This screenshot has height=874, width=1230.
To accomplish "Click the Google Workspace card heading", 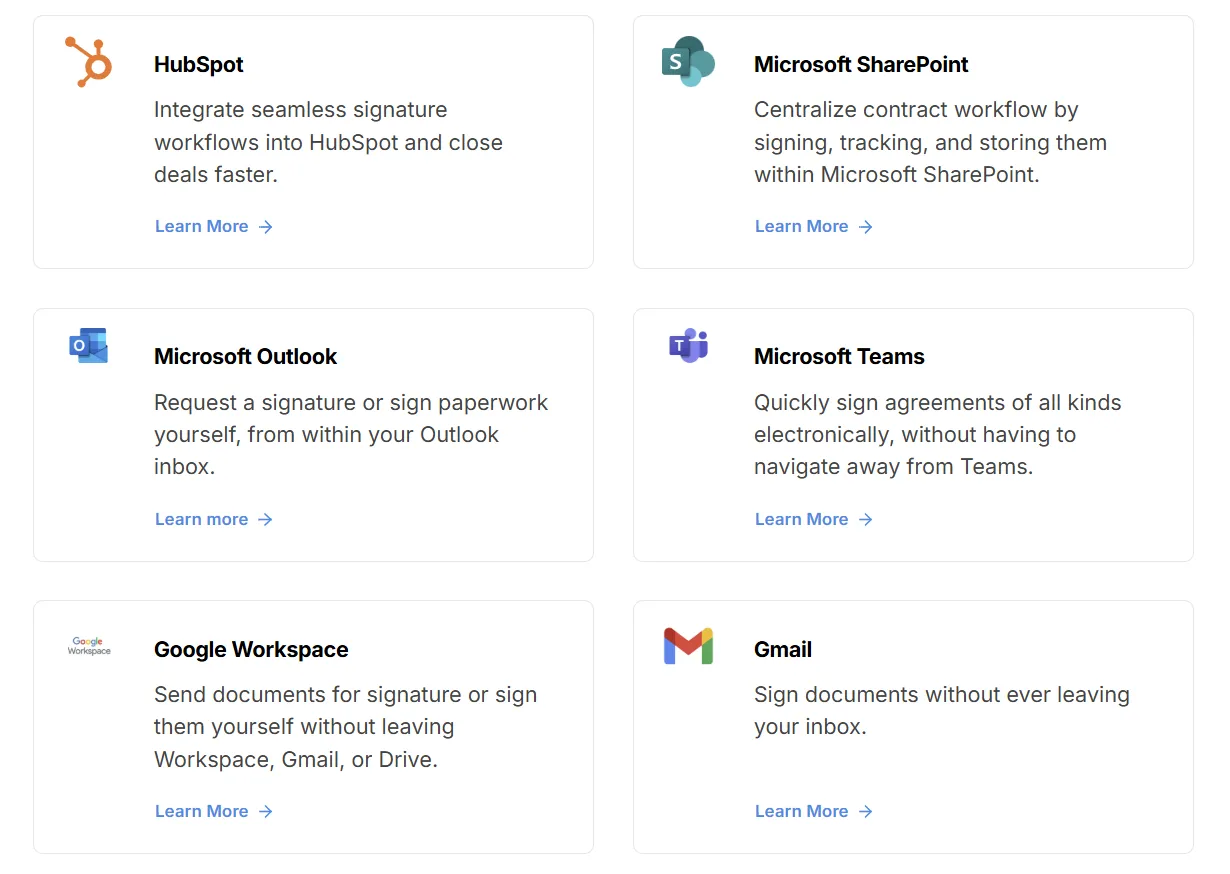I will [251, 649].
